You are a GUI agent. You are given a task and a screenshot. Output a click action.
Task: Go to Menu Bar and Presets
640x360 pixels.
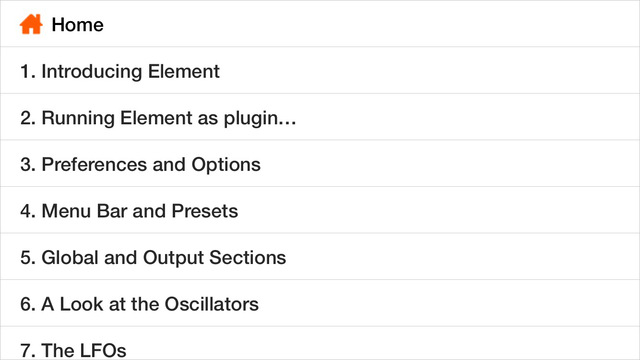click(x=320, y=210)
